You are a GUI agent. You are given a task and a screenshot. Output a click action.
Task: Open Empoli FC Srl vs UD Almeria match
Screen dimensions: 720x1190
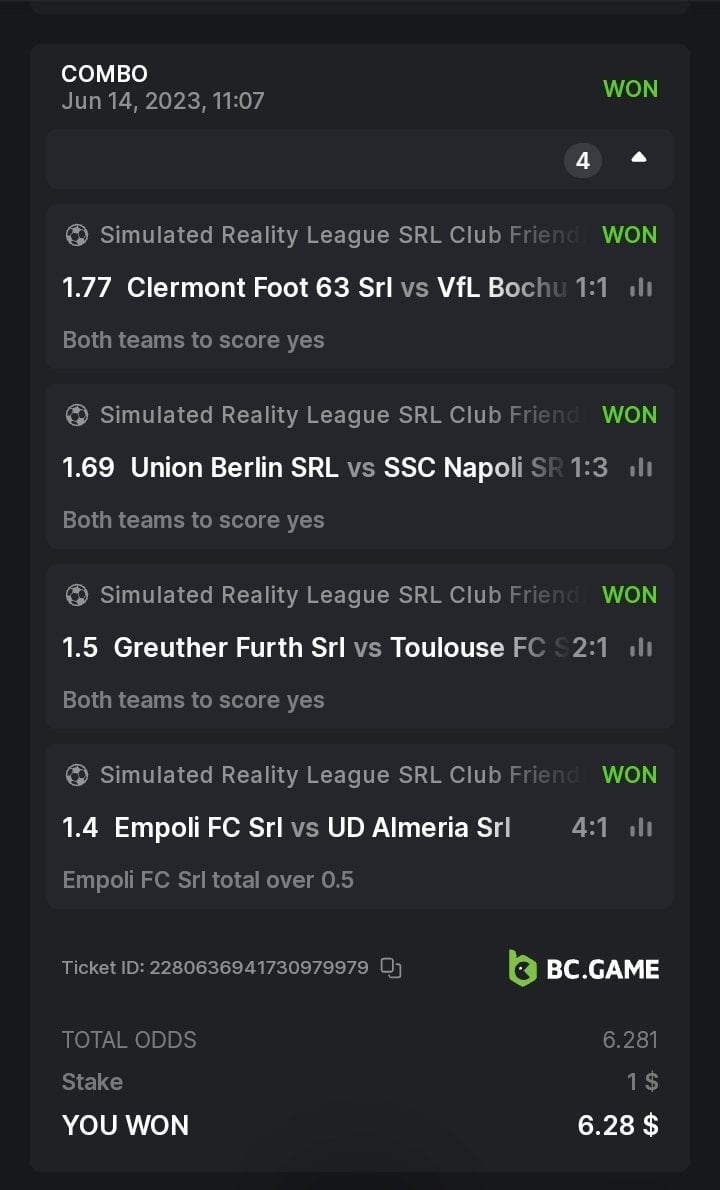pos(312,828)
